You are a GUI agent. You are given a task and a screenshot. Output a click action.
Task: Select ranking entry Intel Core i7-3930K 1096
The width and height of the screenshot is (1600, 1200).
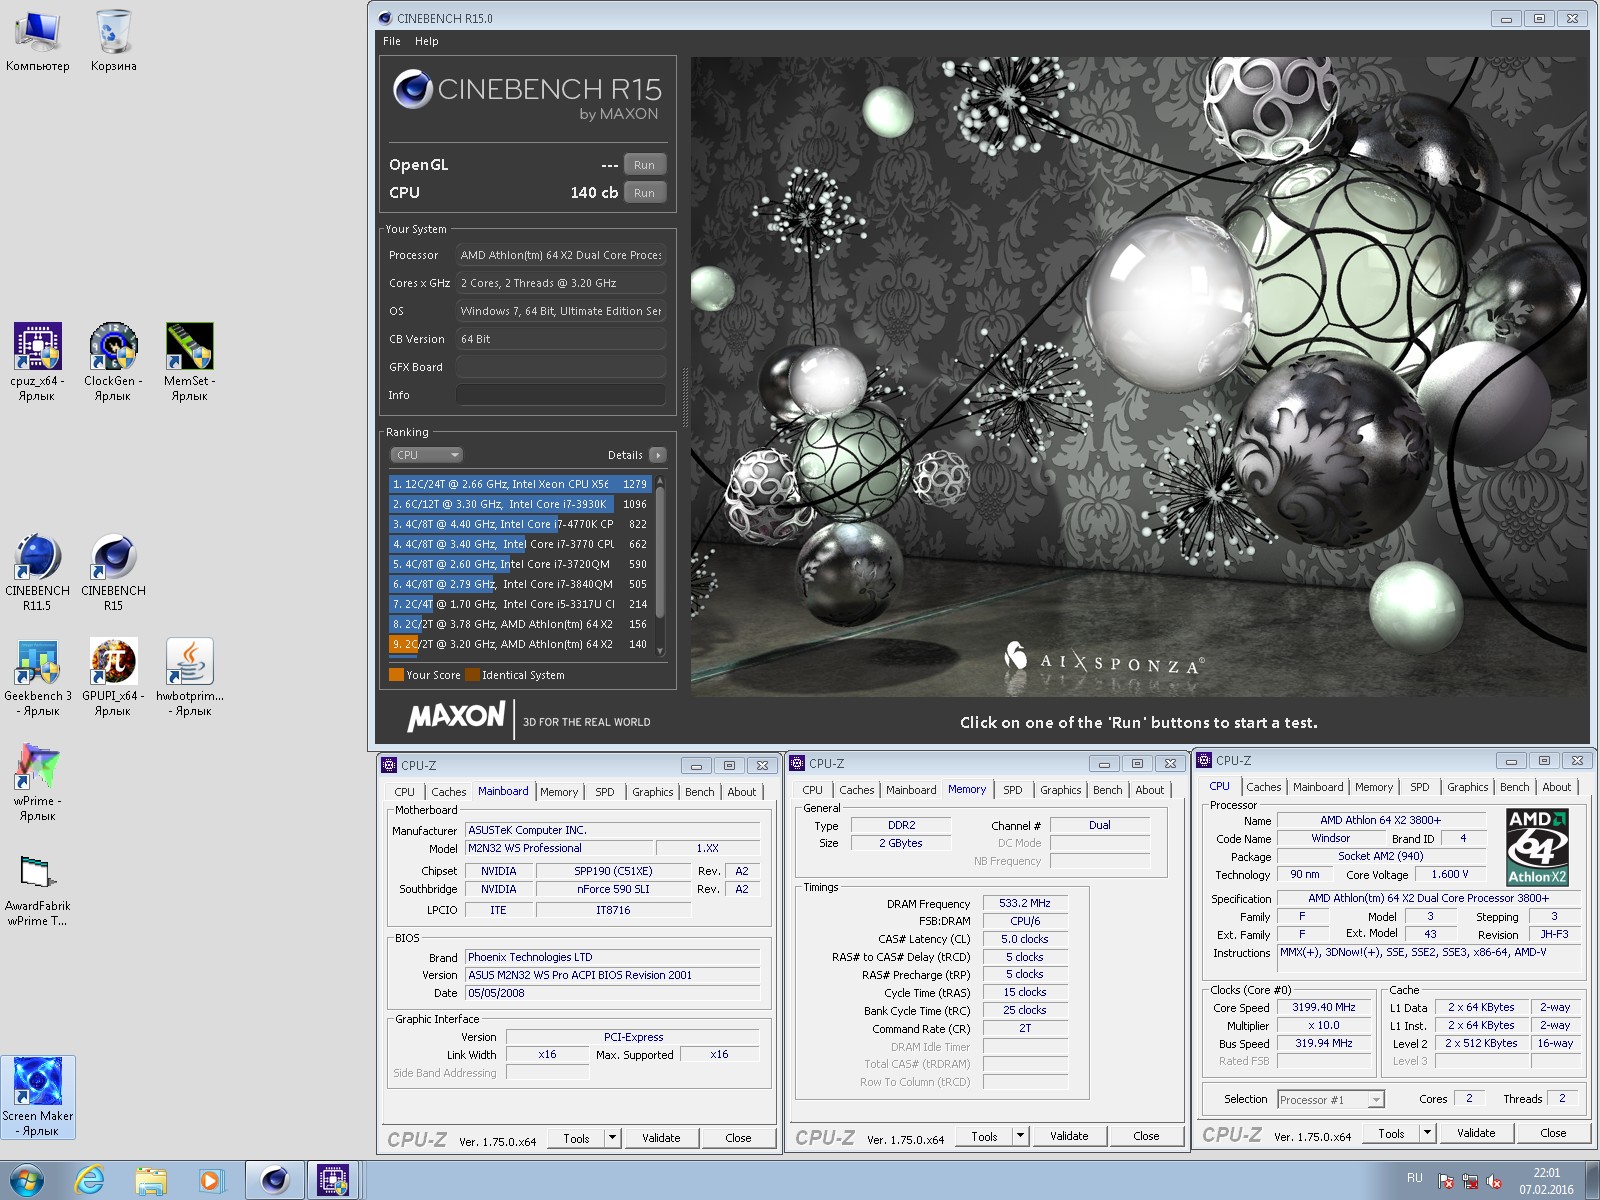tap(520, 504)
